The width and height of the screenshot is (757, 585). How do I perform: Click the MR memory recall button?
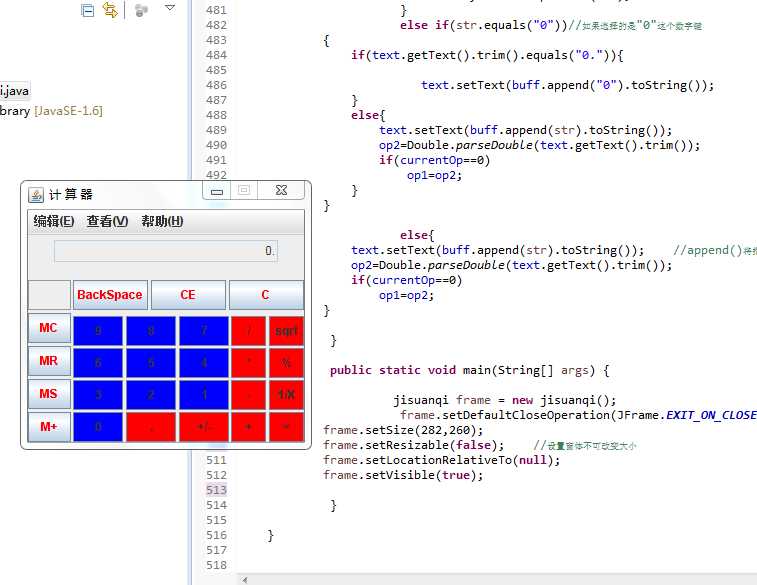(49, 361)
